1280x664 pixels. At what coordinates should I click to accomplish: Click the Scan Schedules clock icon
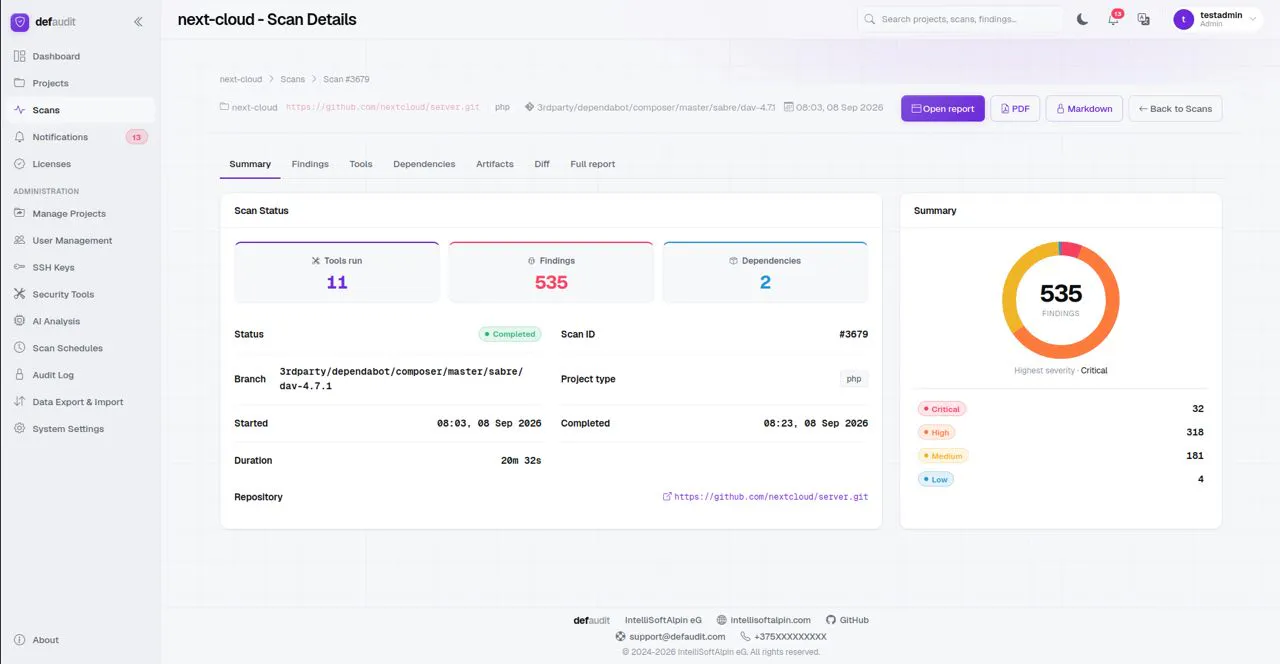[20, 348]
